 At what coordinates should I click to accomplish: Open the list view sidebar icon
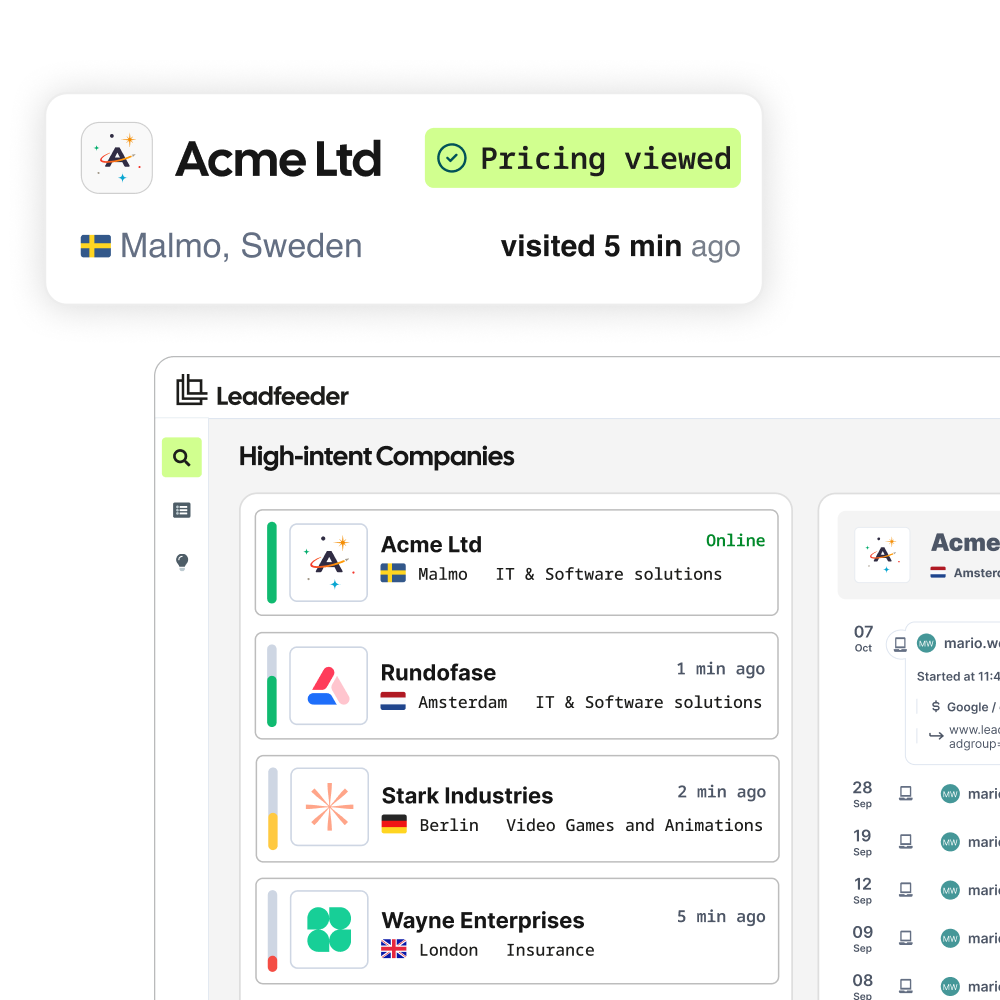(x=182, y=510)
